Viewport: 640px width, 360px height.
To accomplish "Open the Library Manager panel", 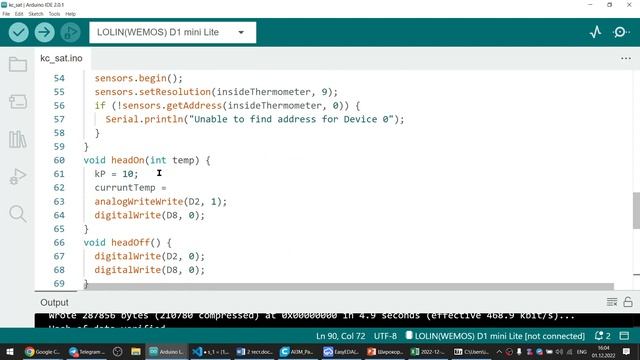I will tap(18, 139).
